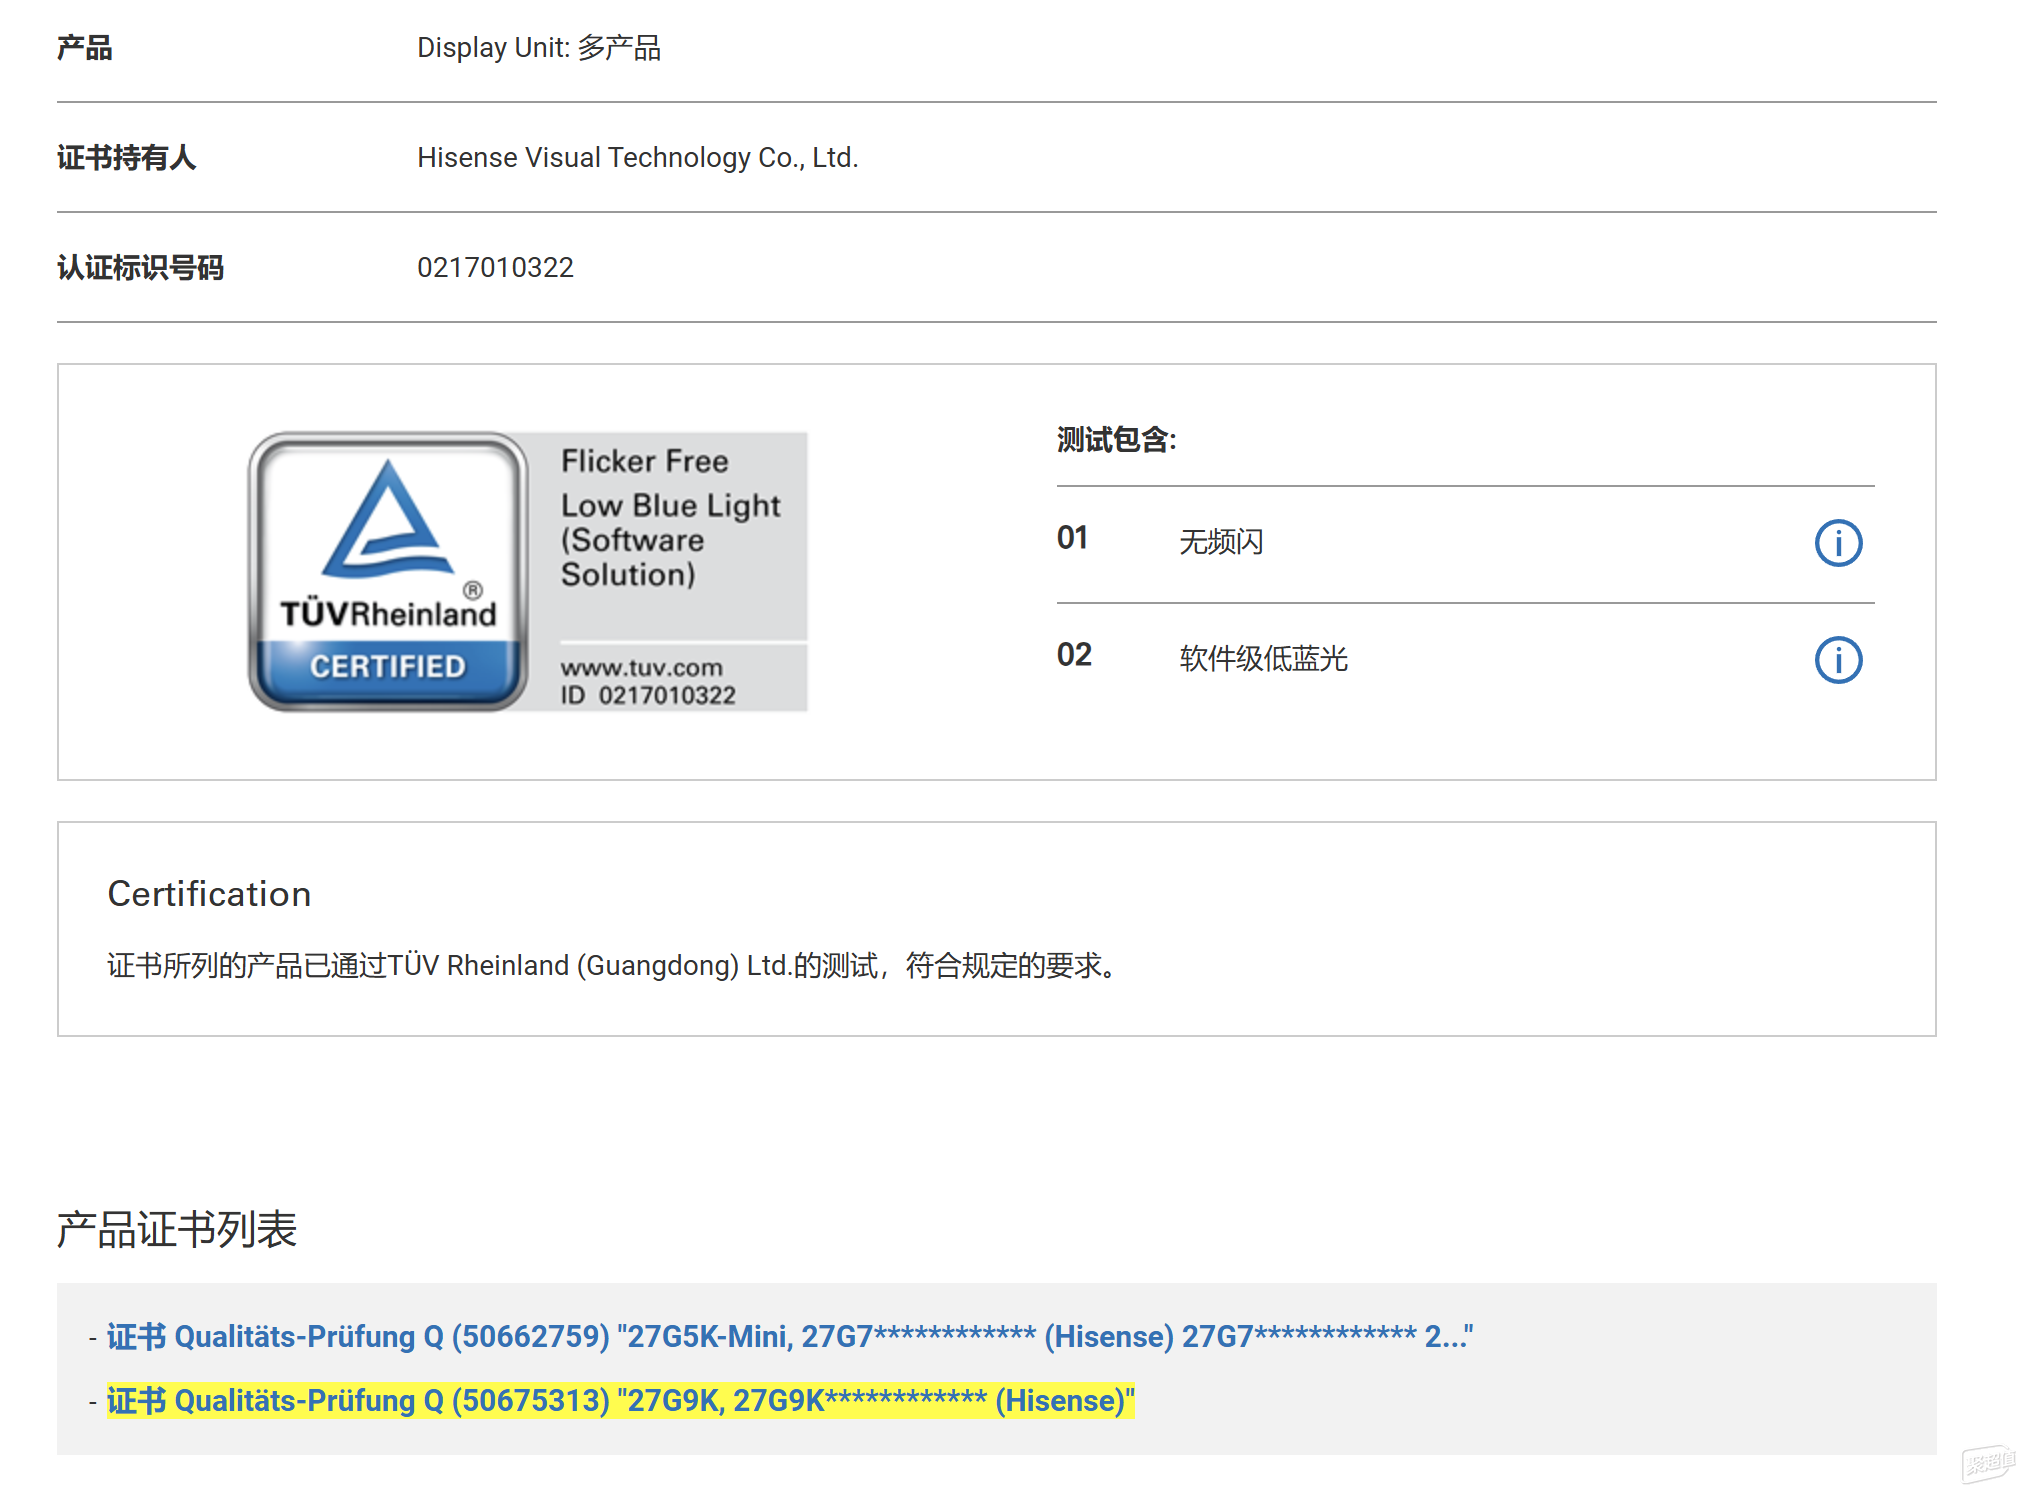Viewport: 2027px width, 1495px height.
Task: Click the 无频闪 test row label
Action: (x=1221, y=542)
